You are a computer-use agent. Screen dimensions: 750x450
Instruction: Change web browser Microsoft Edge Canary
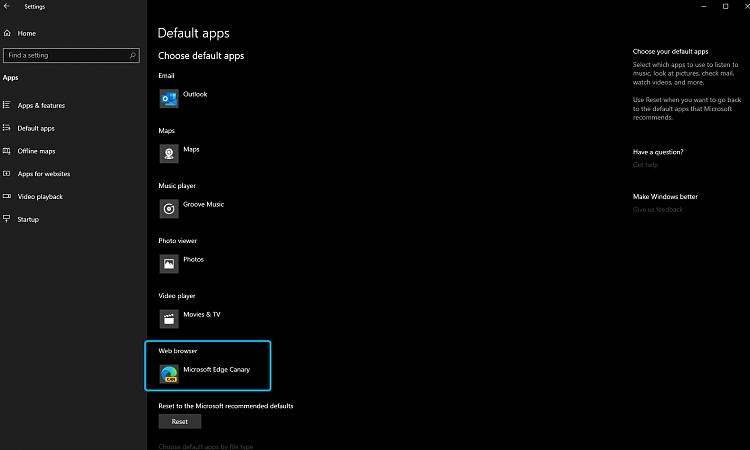[x=217, y=369]
